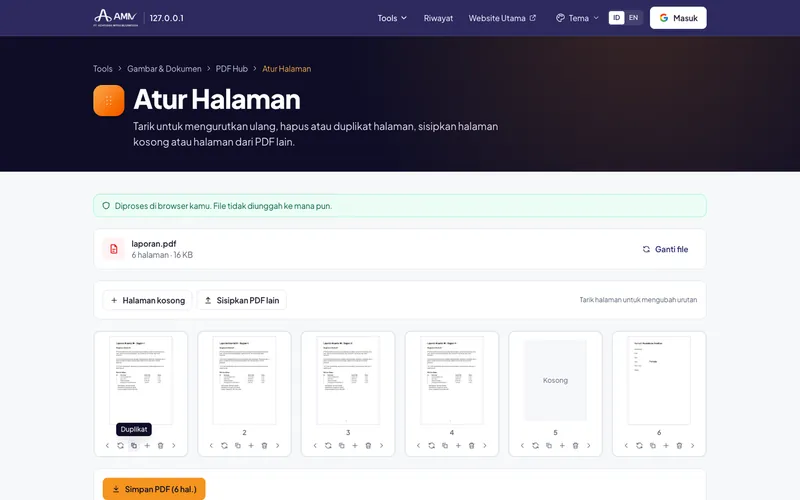Screen dimensions: 800x500
Task: Select the page 2 thumbnail
Action: point(244,380)
